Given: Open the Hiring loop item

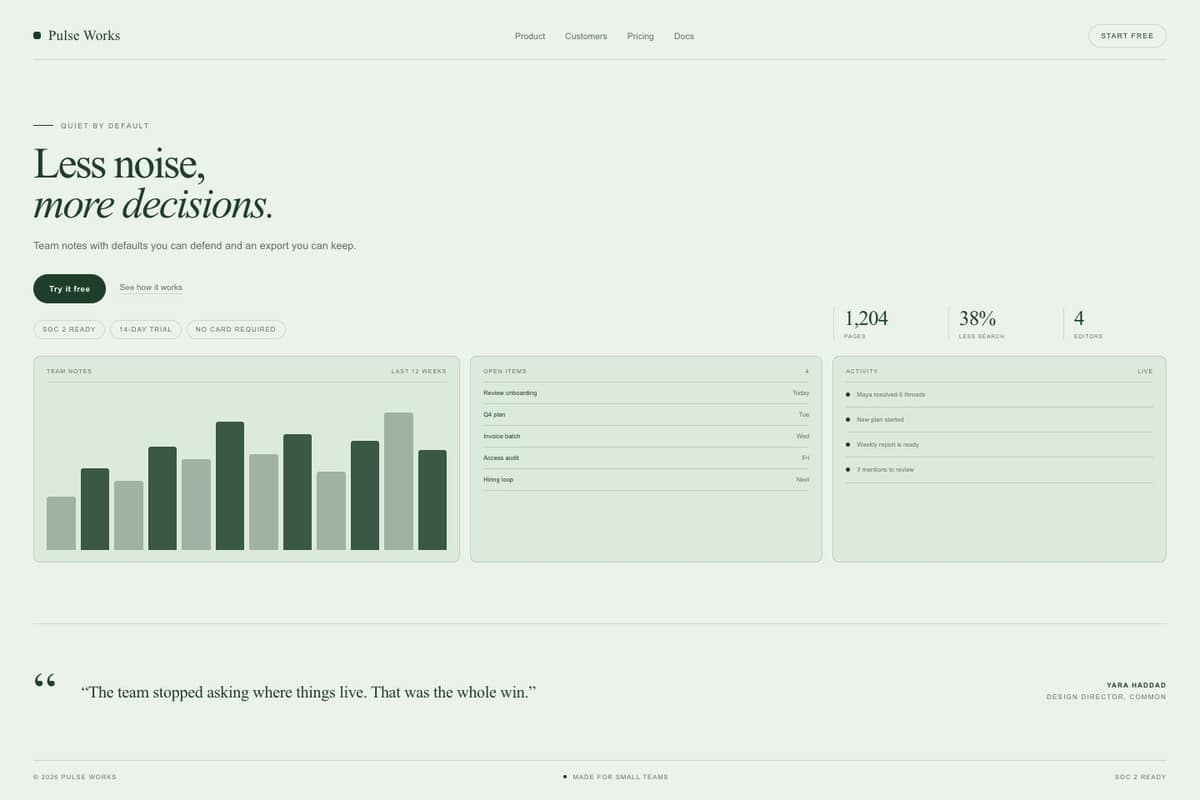Looking at the screenshot, I should coord(646,480).
